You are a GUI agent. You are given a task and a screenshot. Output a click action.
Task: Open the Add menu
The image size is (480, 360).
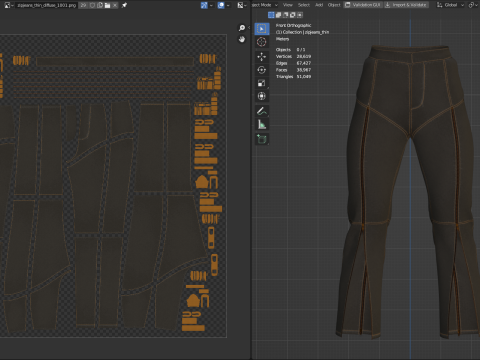coord(319,5)
